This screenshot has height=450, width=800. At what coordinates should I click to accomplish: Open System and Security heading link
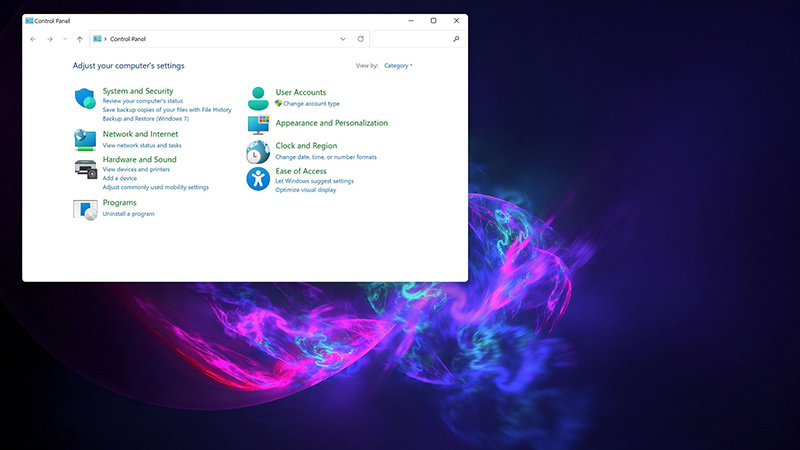pos(138,91)
